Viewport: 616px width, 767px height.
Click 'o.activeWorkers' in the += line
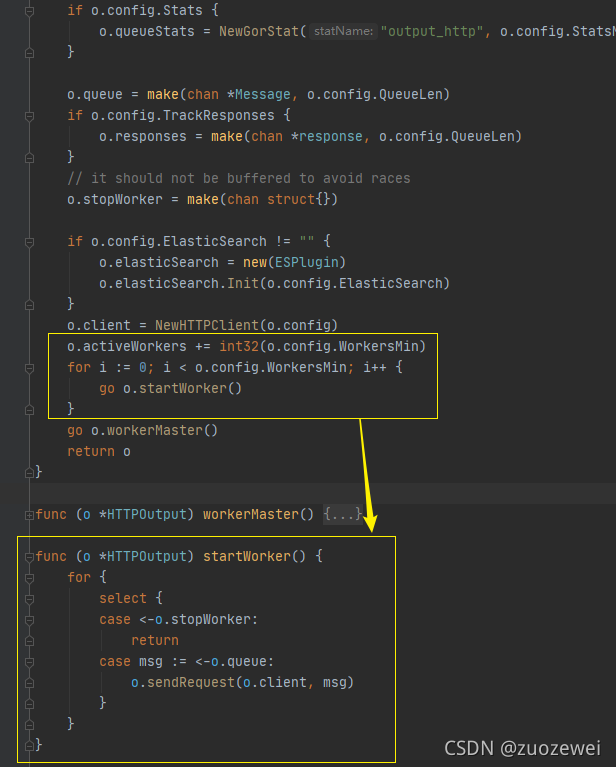pyautogui.click(x=127, y=346)
